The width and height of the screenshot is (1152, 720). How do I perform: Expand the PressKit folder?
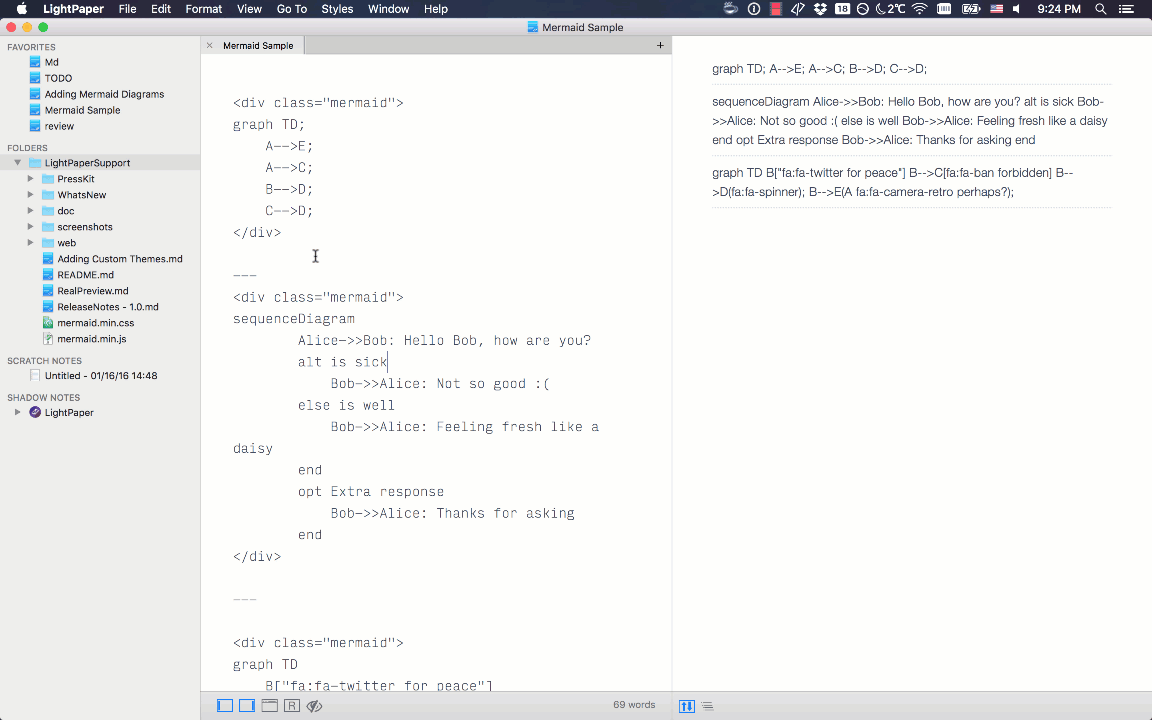click(x=30, y=179)
